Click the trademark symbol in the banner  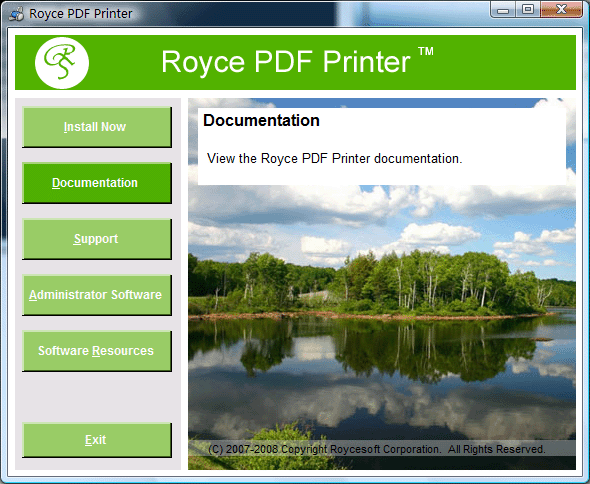click(x=426, y=51)
